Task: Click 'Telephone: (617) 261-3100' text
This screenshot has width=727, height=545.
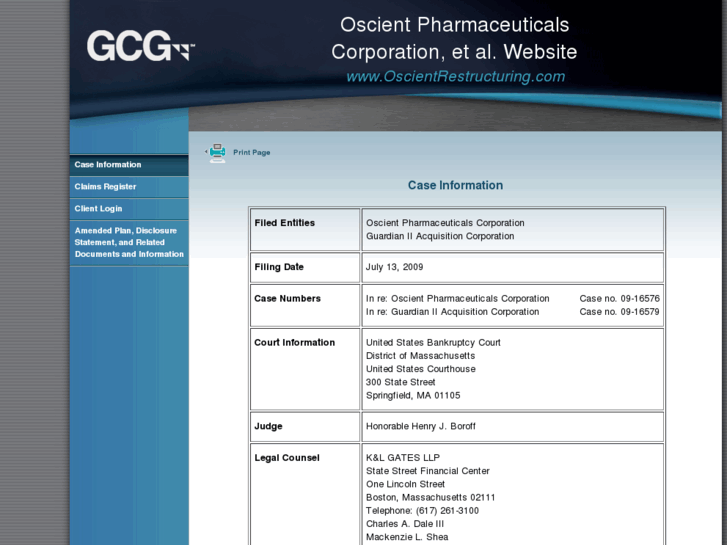Action: (x=422, y=511)
